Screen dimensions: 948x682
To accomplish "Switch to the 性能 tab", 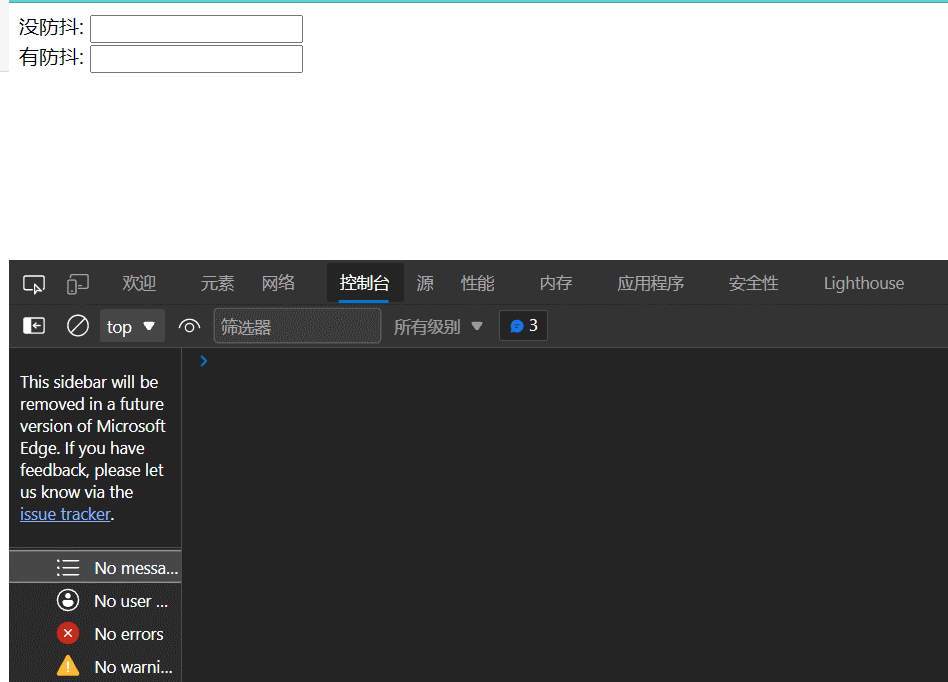I will [x=478, y=283].
